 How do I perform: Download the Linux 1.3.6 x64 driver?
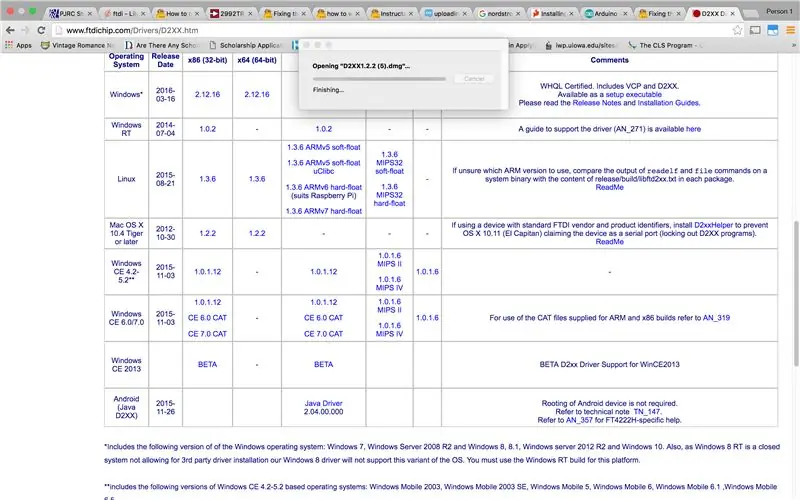(x=257, y=179)
